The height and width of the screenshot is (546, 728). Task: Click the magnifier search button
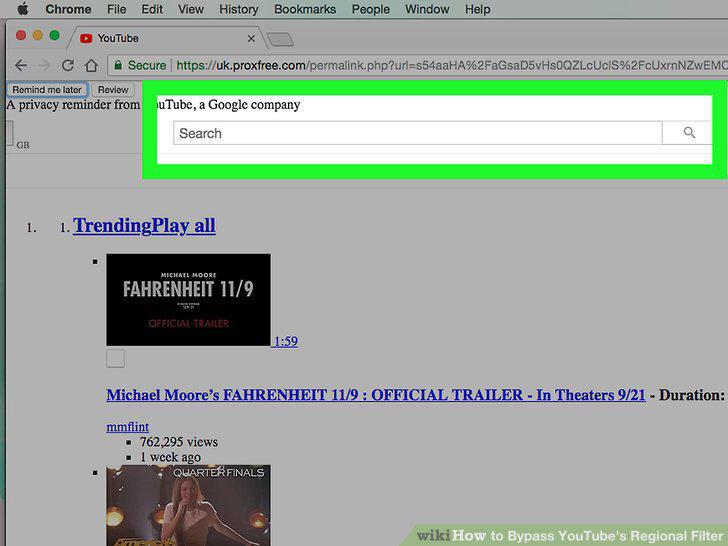pyautogui.click(x=689, y=133)
